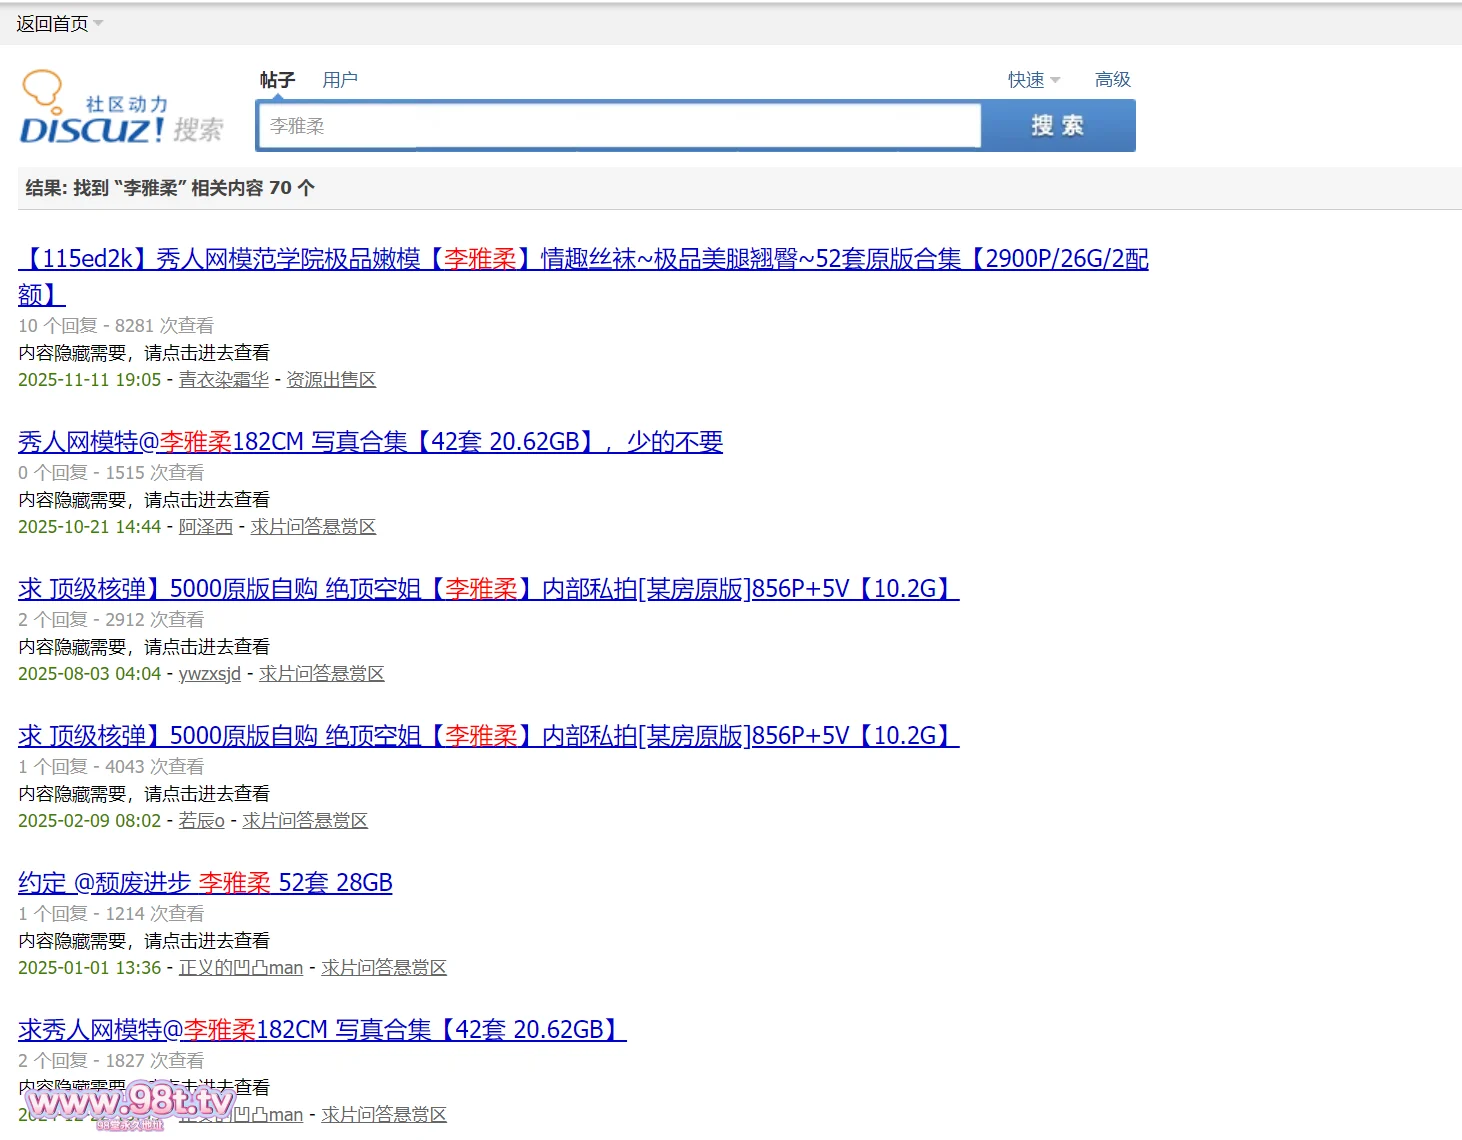Visit author 阿泽西 profile
This screenshot has width=1462, height=1140.
(205, 527)
